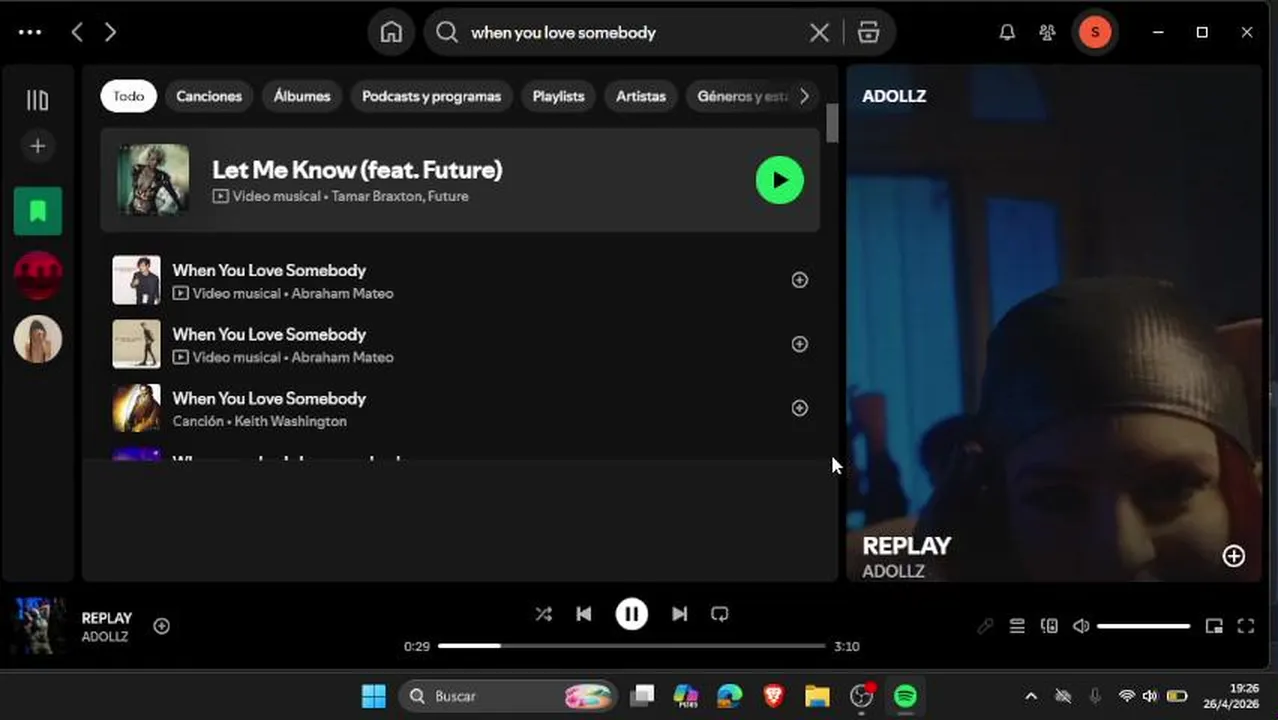The image size is (1278, 720).
Task: Select the Podcasts y programas filter
Action: pos(431,96)
